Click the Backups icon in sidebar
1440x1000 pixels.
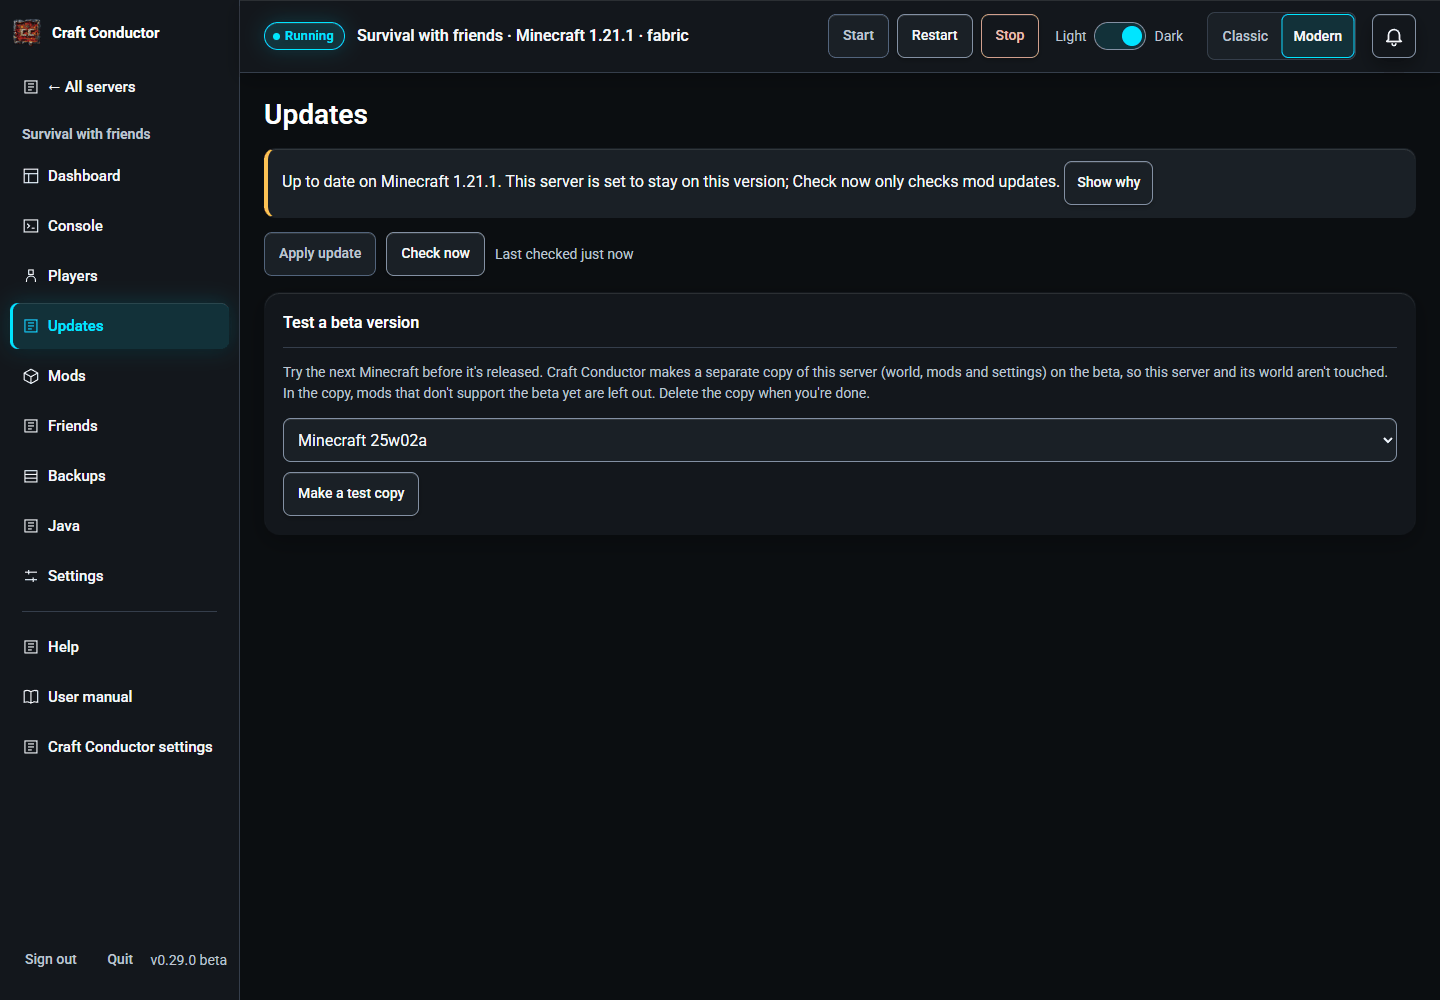[x=31, y=476]
